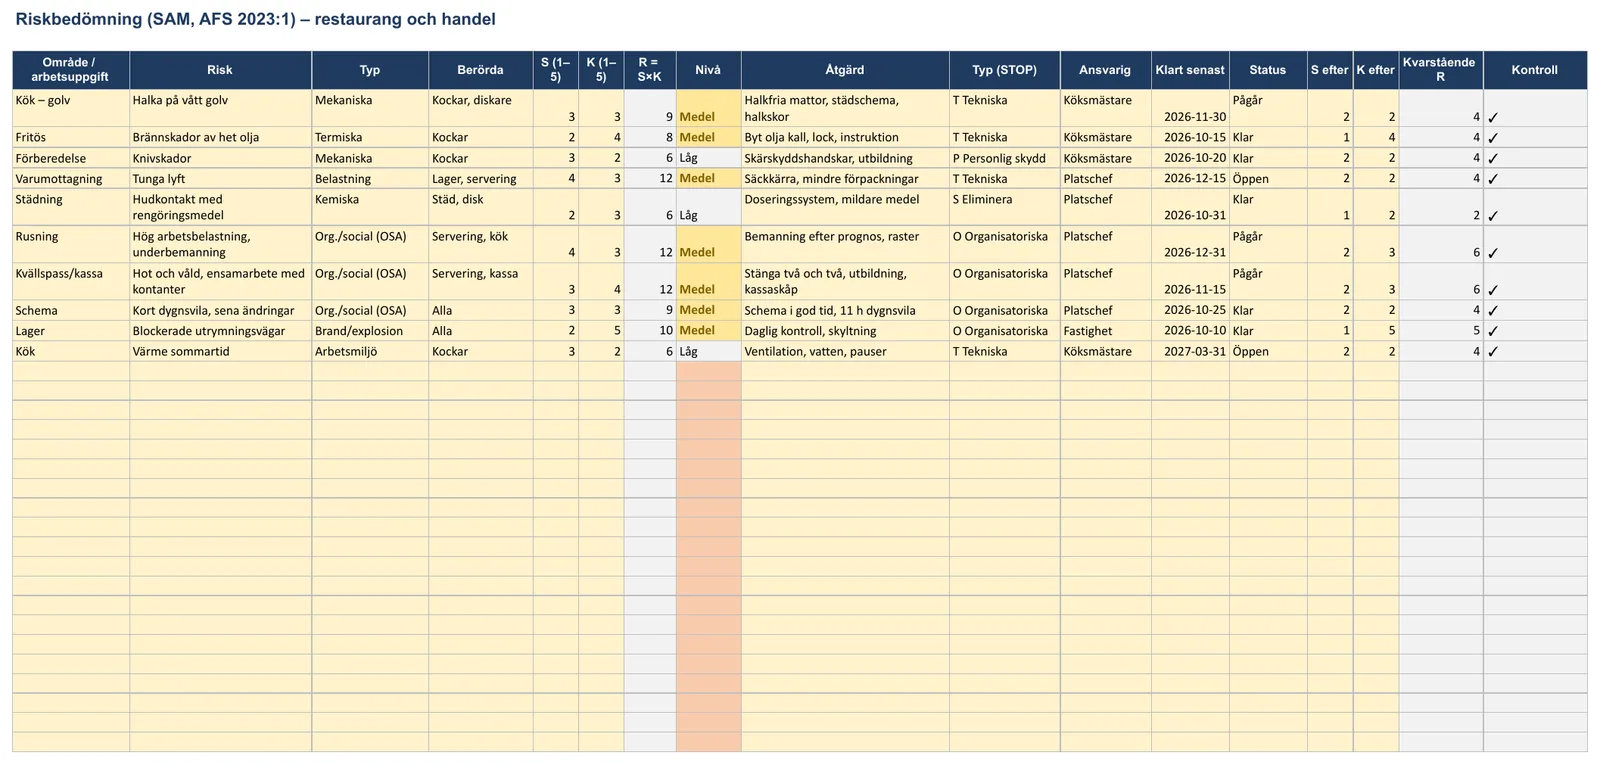Select the 'Värme sommartid' risk cell
The image size is (1600, 764).
coord(220,351)
